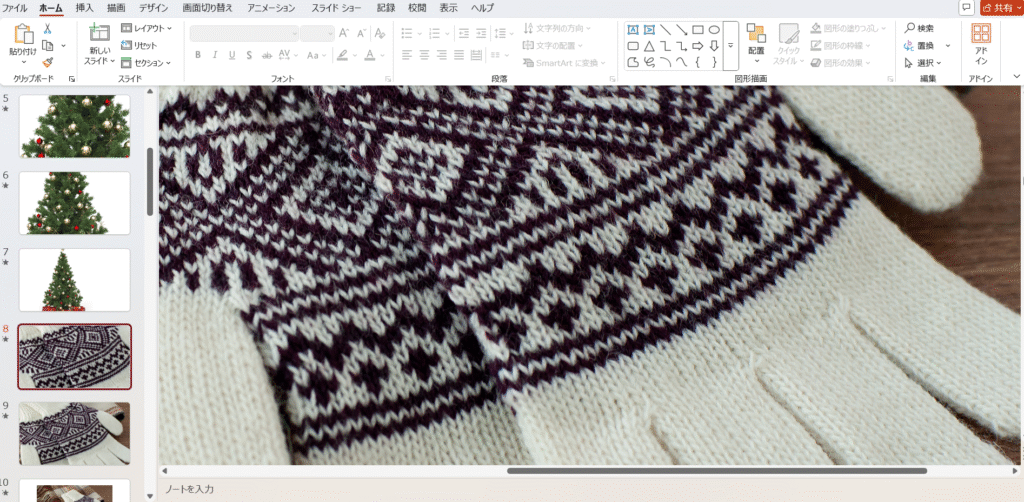This screenshot has width=1024, height=502.
Task: Open the comments speech bubble icon
Action: click(966, 8)
